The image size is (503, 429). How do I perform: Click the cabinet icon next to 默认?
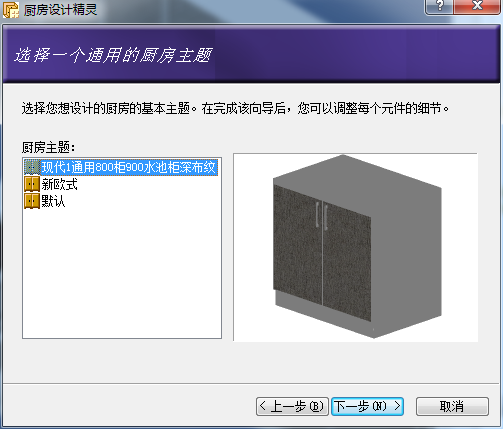tap(32, 201)
